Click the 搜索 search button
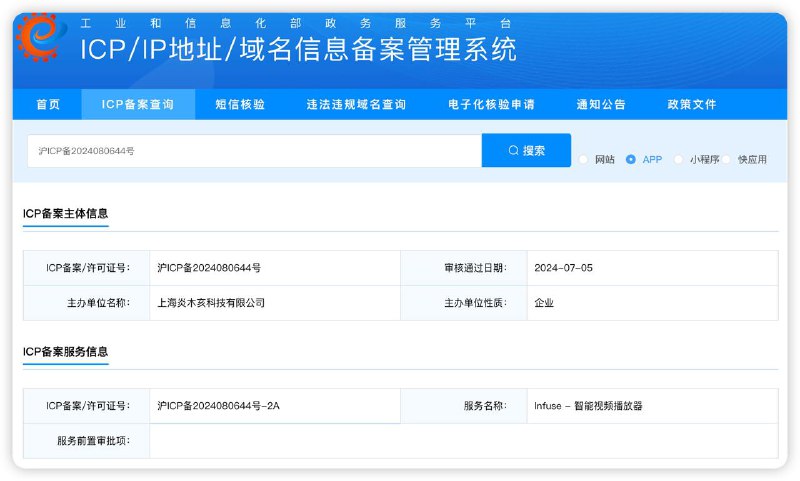 (526, 150)
